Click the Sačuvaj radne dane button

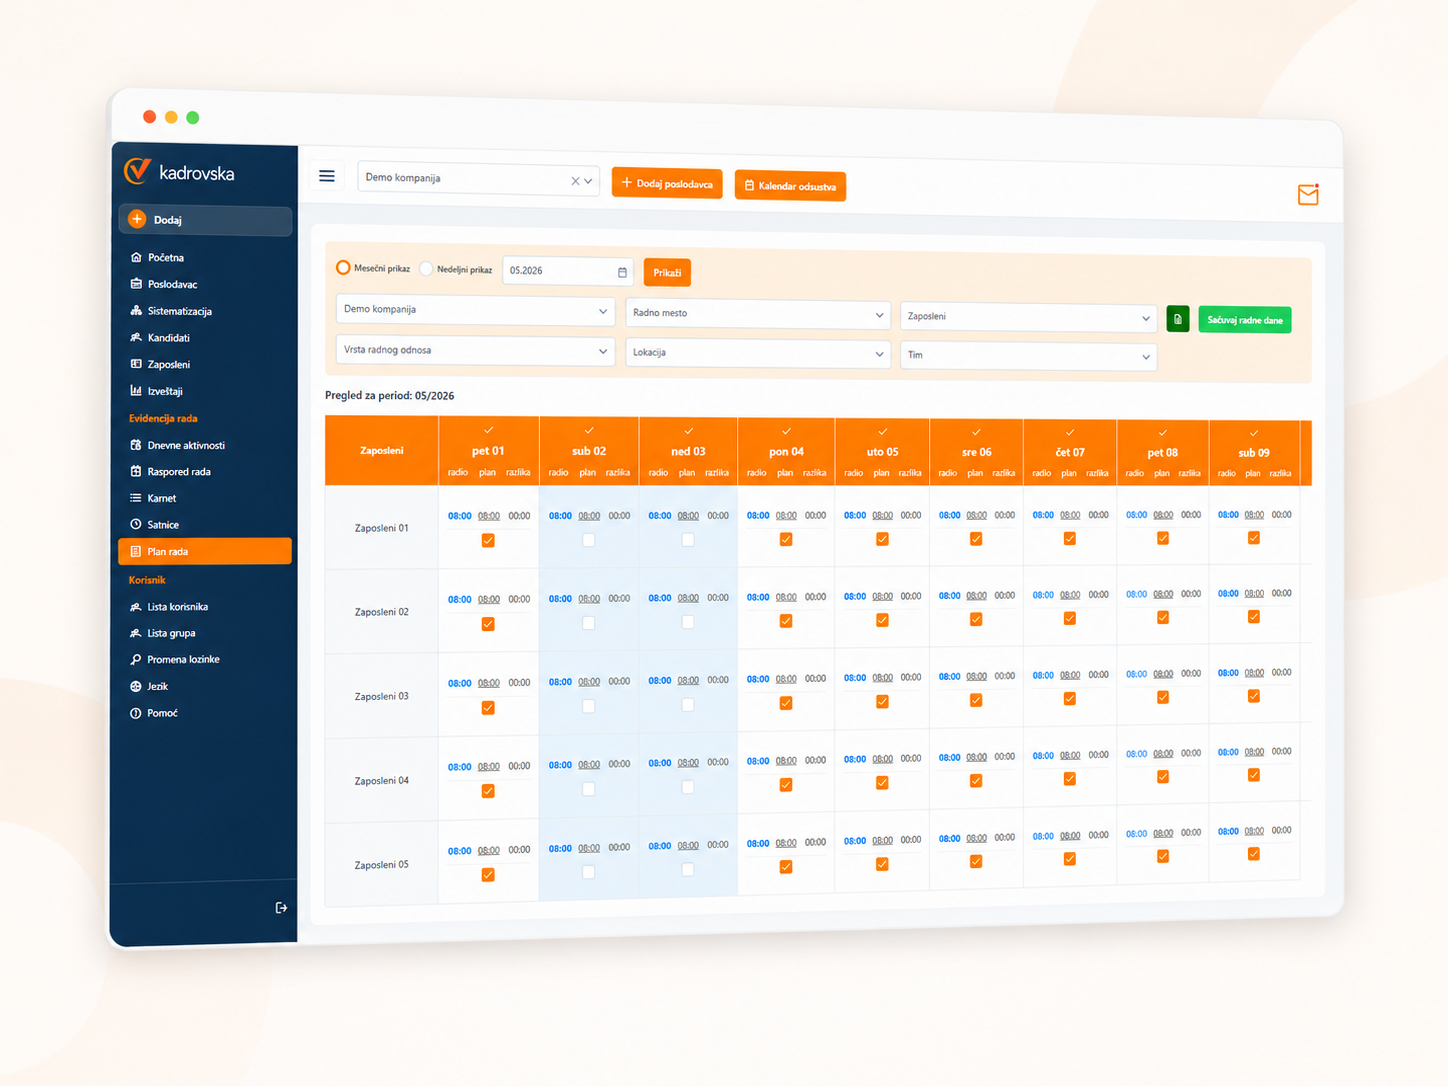click(1245, 320)
